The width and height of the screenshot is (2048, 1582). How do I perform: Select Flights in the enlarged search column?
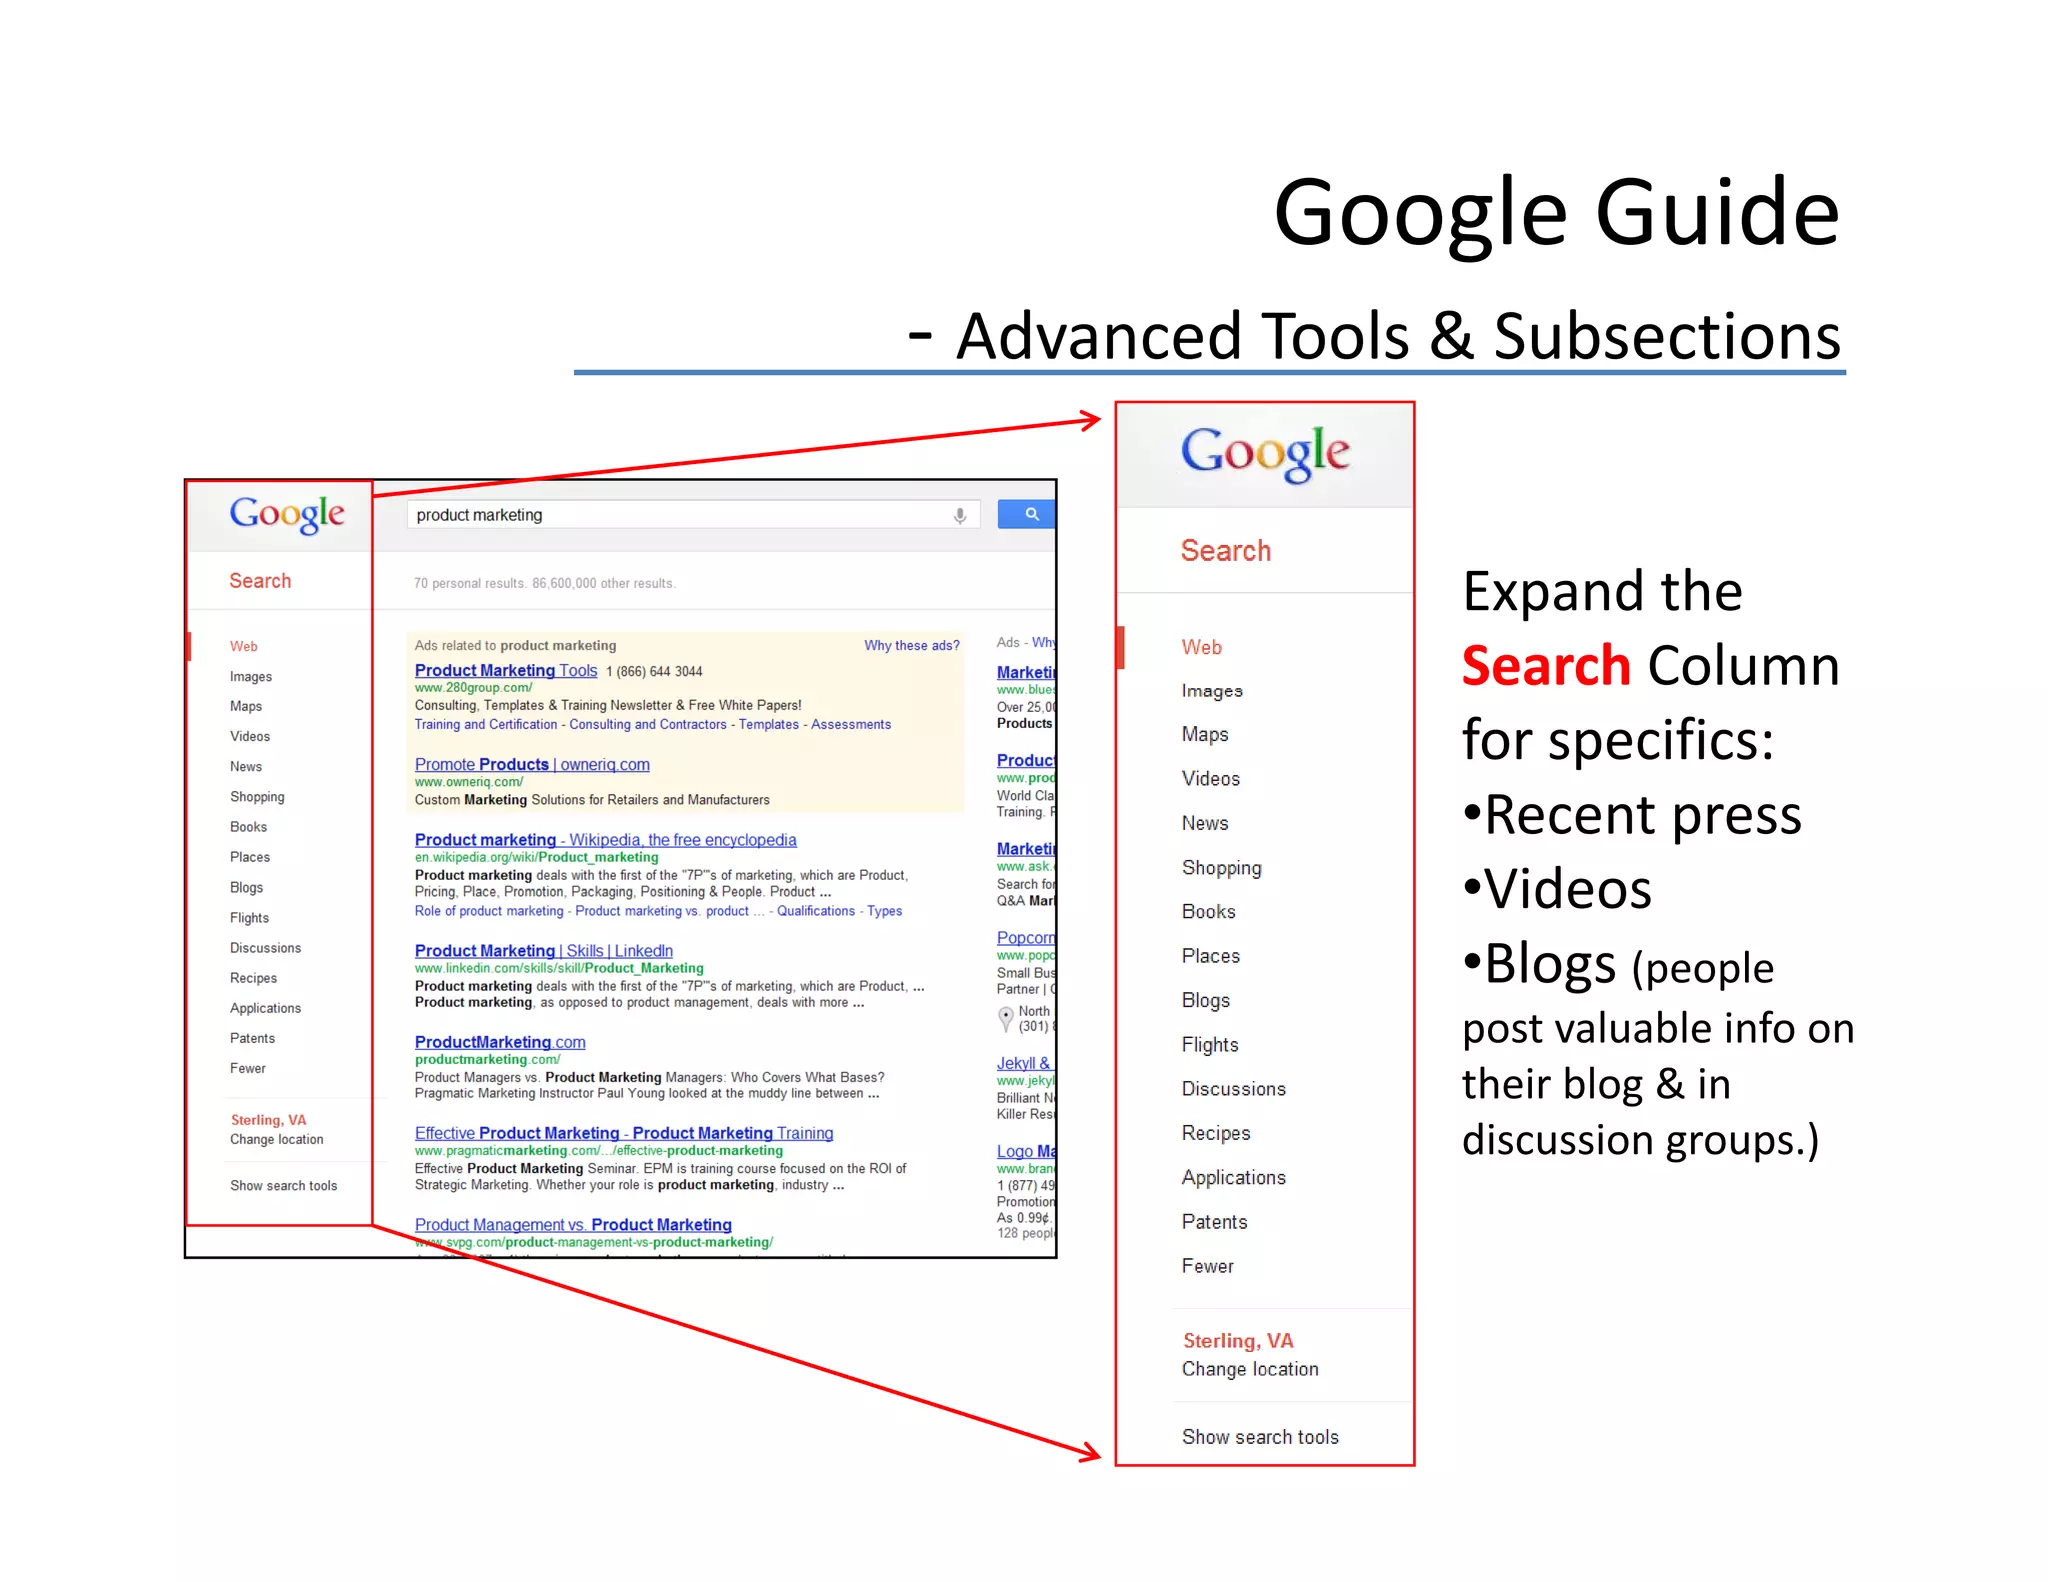point(1210,1045)
